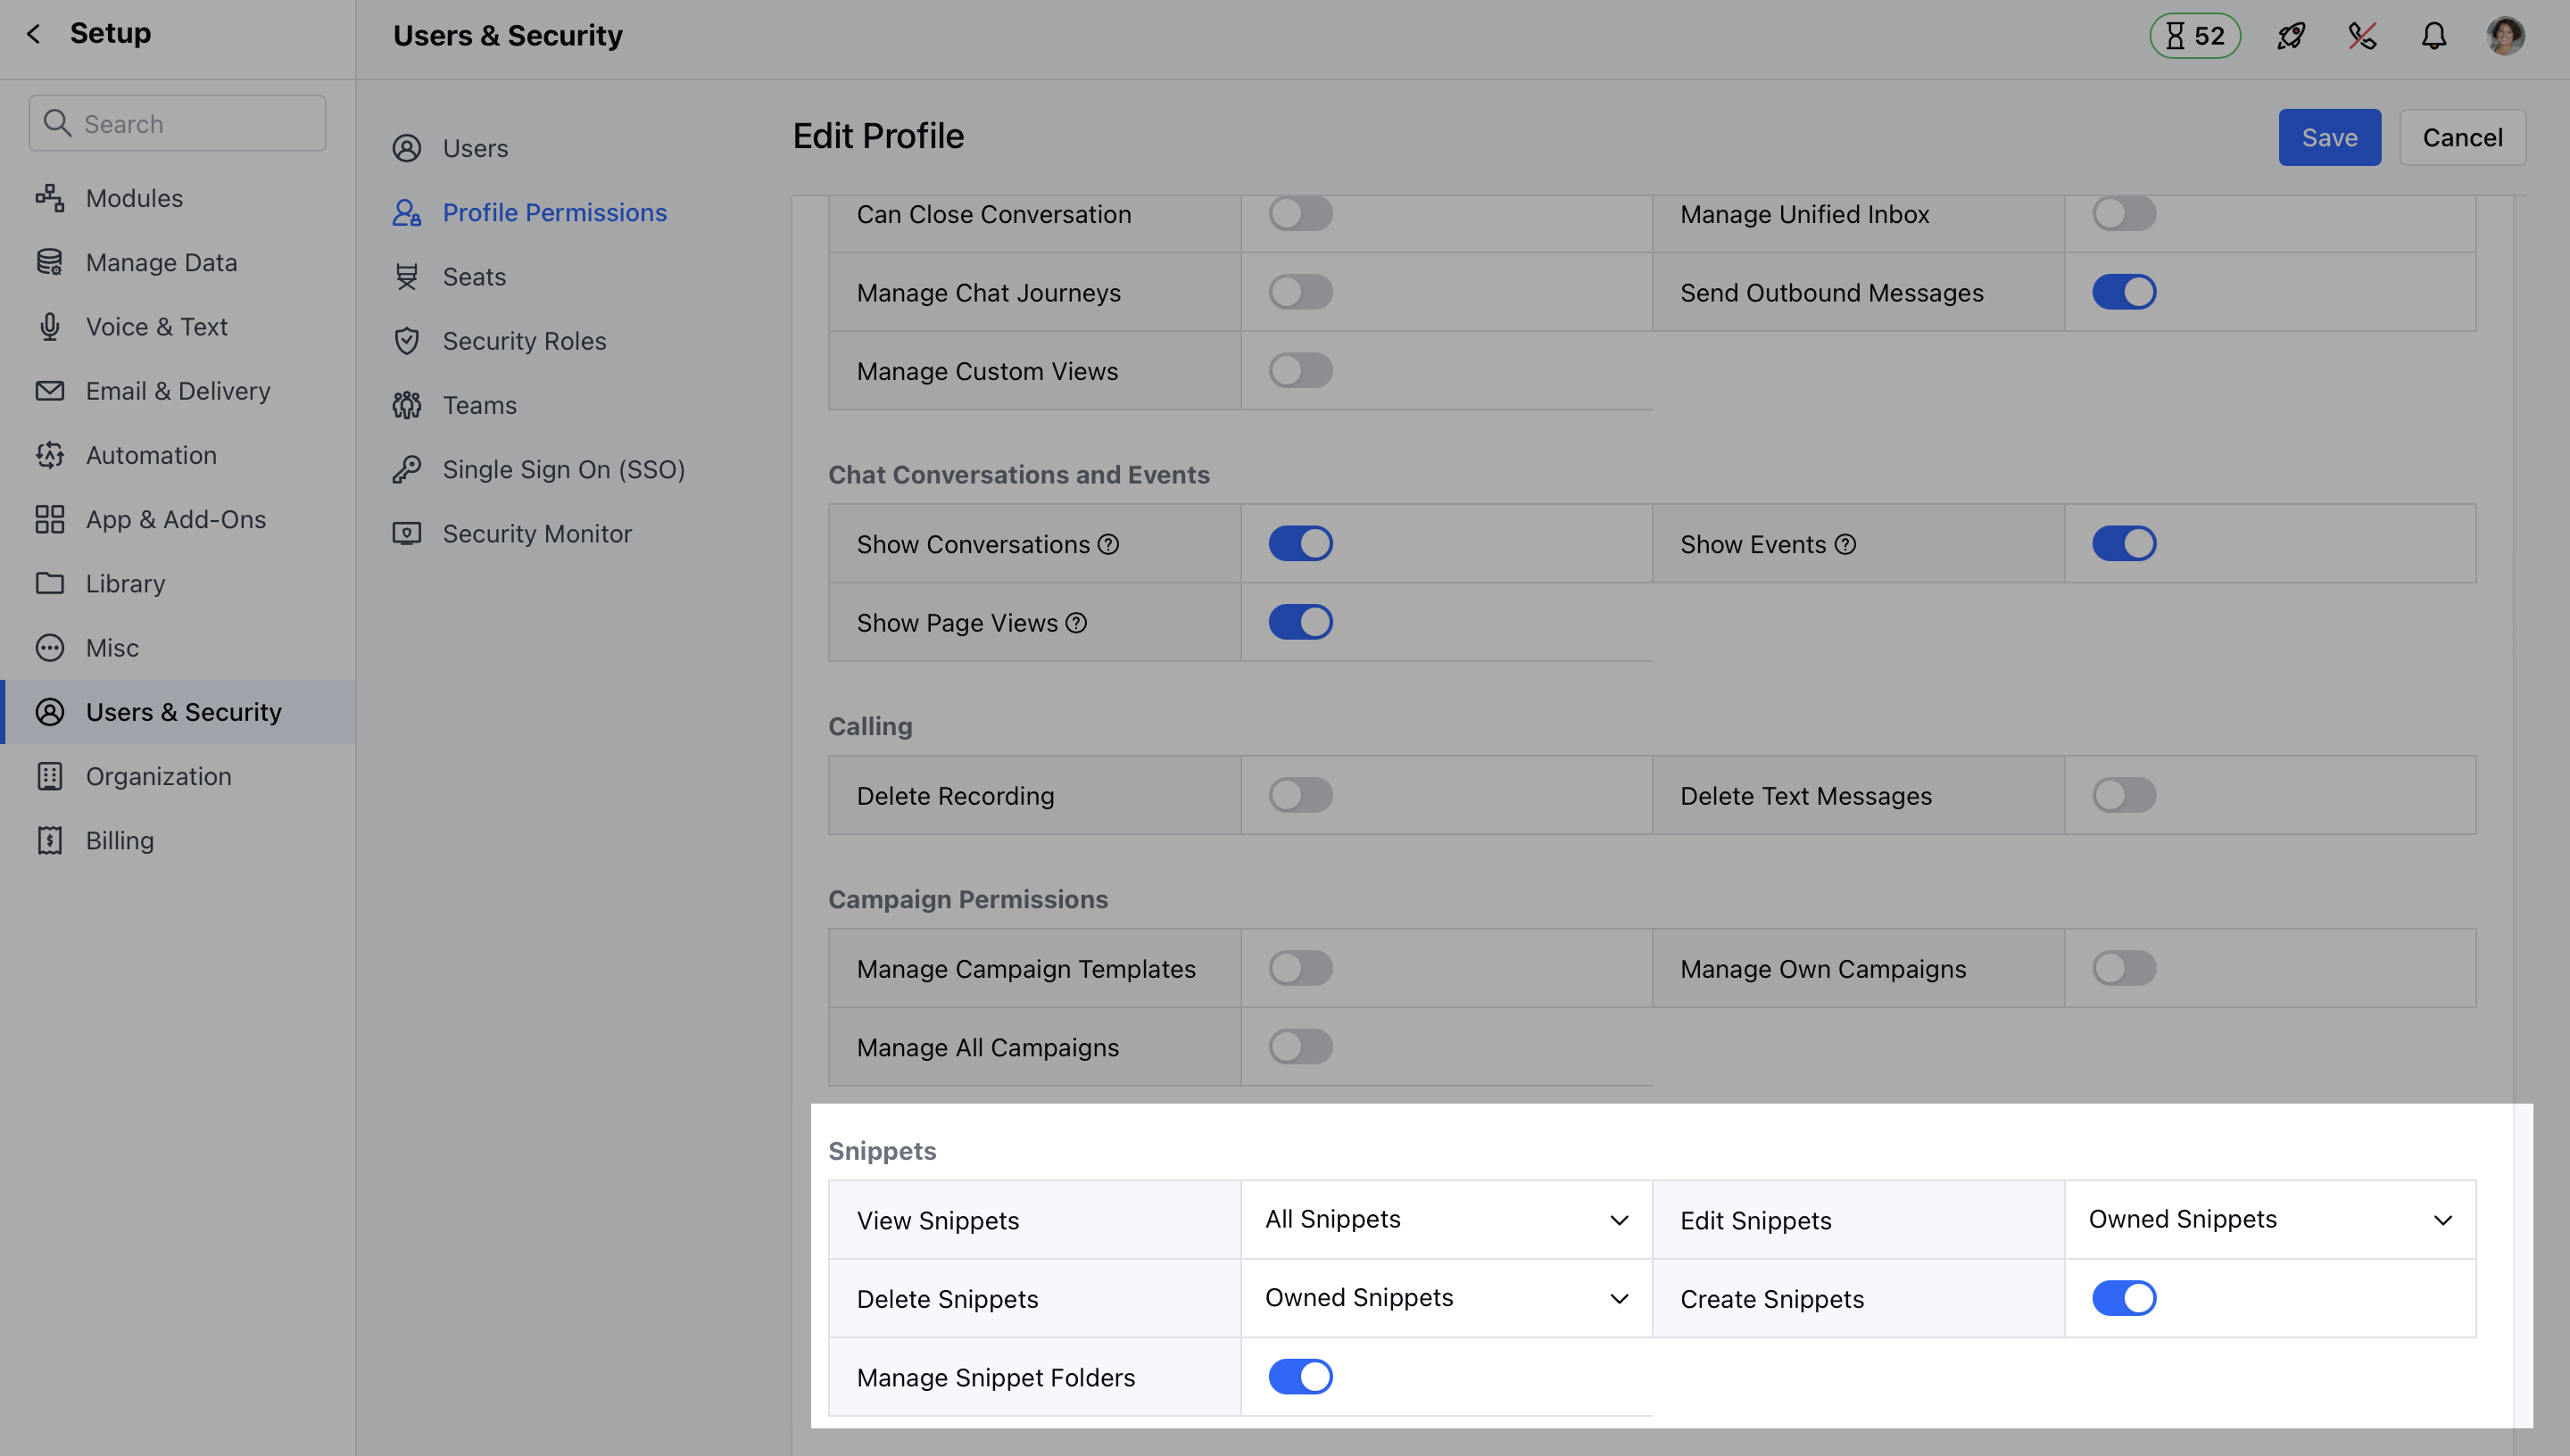2570x1456 pixels.
Task: Open the notifications bell
Action: pyautogui.click(x=2434, y=36)
